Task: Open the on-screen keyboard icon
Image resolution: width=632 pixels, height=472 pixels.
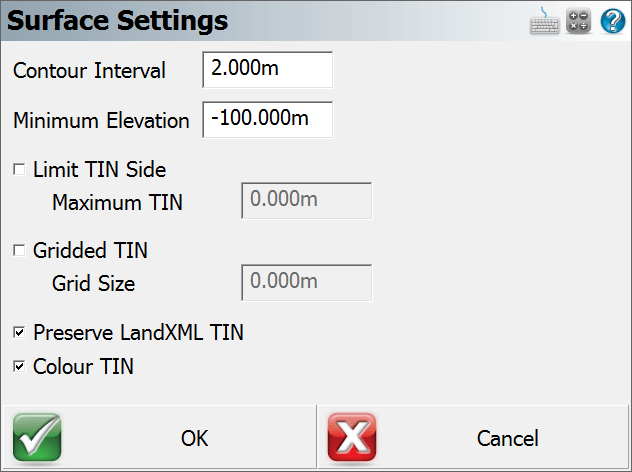Action: (x=544, y=21)
